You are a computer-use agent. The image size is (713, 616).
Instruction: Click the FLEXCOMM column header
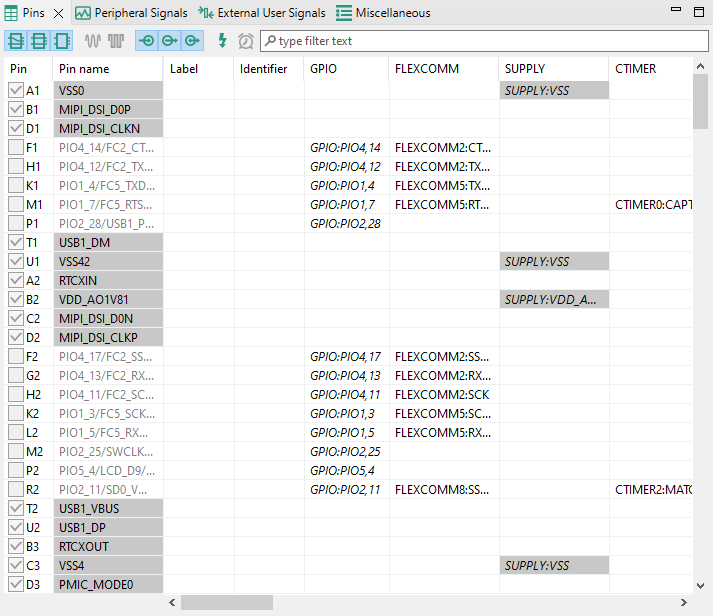pos(427,69)
